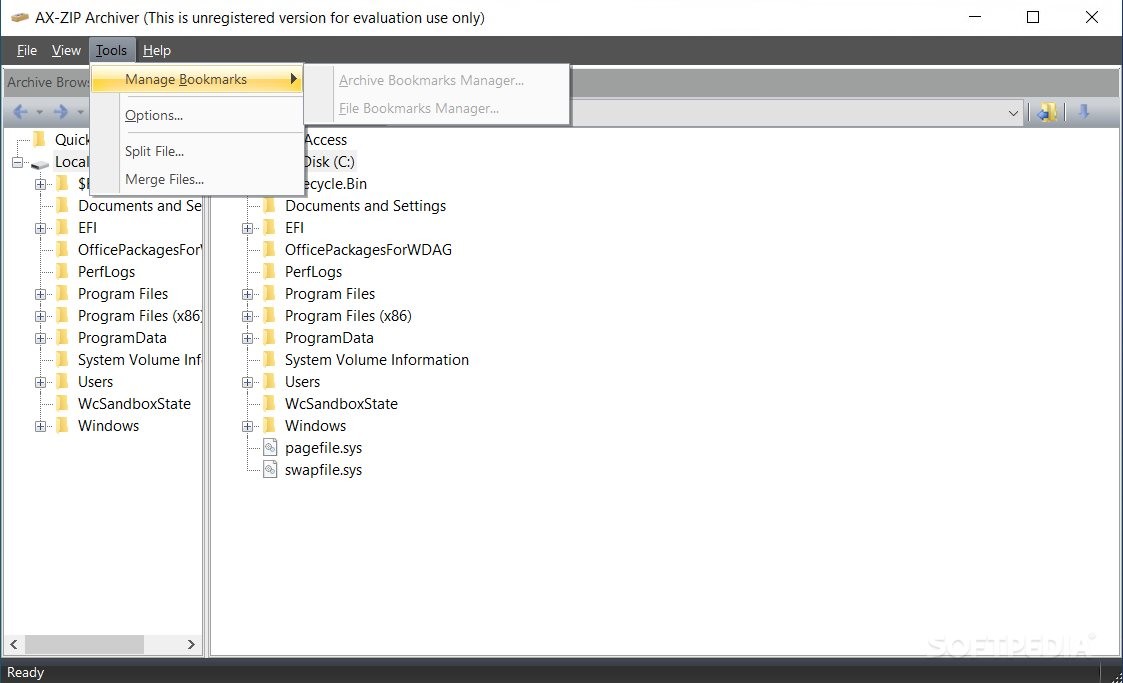Click the pagefile.sys file icon

click(270, 447)
